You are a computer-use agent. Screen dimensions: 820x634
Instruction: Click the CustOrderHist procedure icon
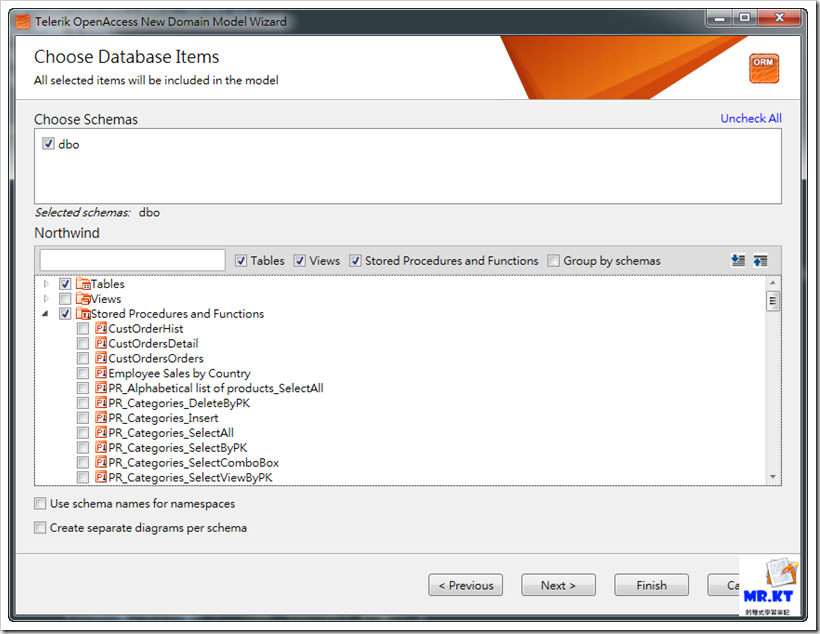101,329
